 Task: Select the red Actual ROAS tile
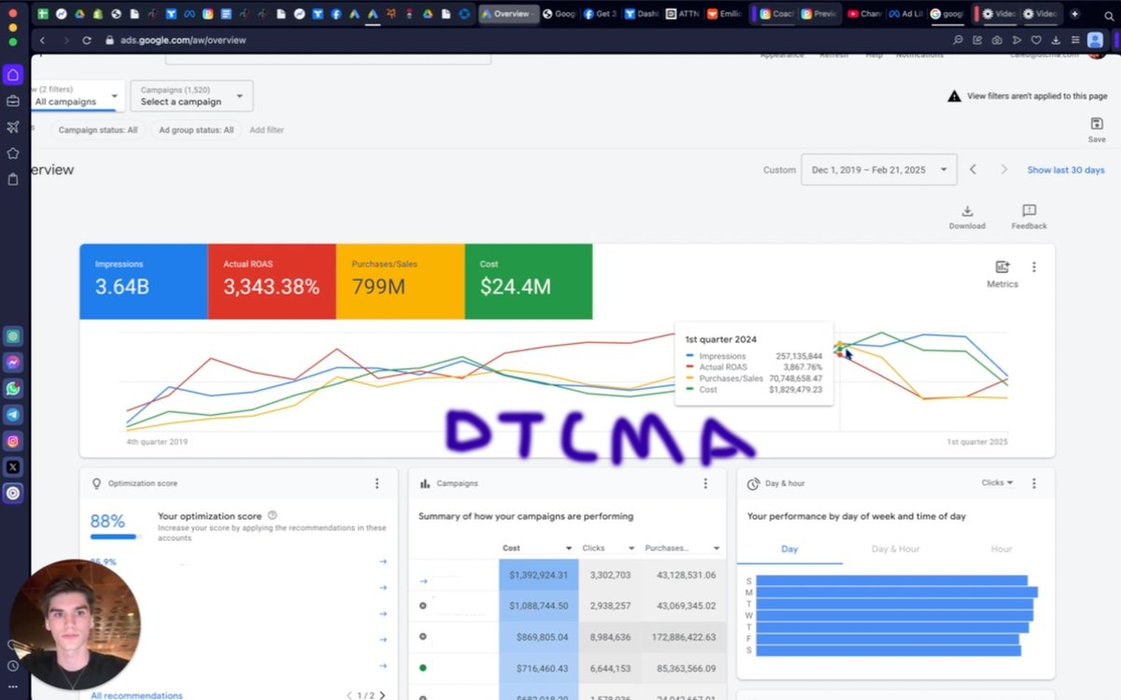pyautogui.click(x=271, y=281)
